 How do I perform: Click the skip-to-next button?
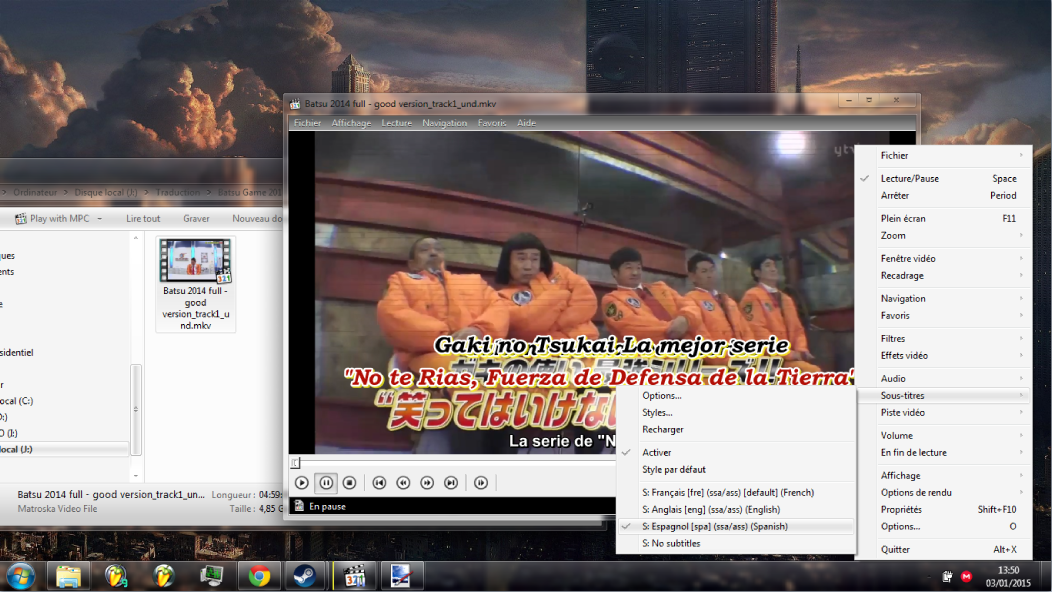pos(451,483)
